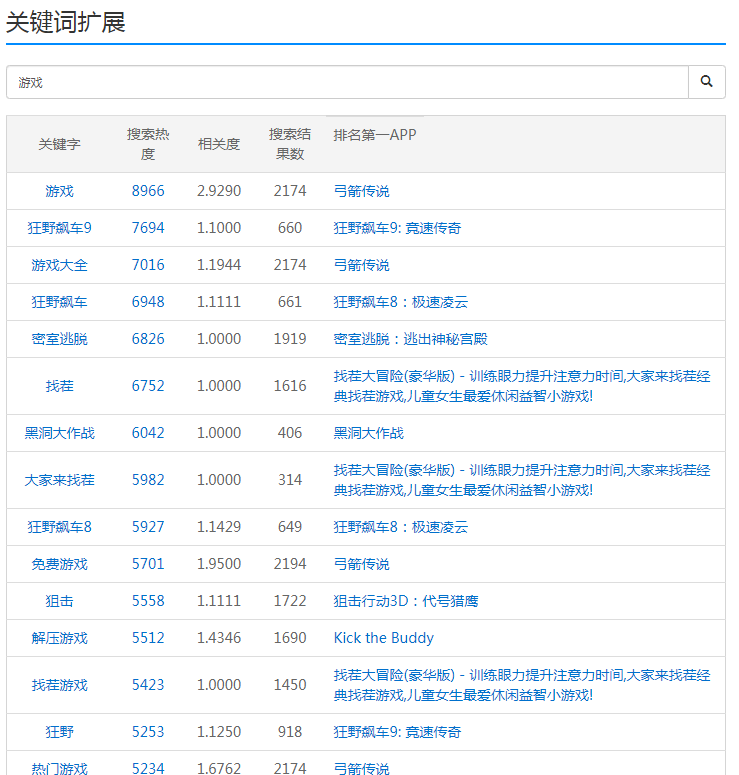The width and height of the screenshot is (739, 775).
Task: Open app 弓箭传说 in the 免费游戏 row
Action: tap(361, 564)
